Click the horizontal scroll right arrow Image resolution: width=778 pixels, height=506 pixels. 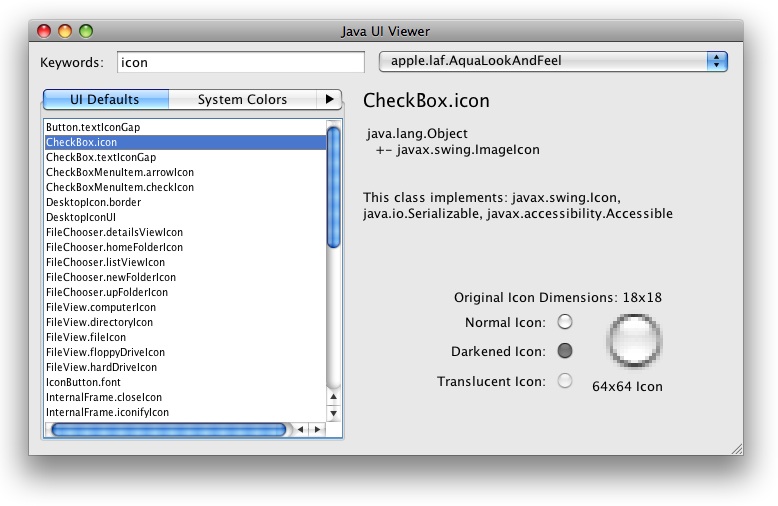tap(318, 430)
